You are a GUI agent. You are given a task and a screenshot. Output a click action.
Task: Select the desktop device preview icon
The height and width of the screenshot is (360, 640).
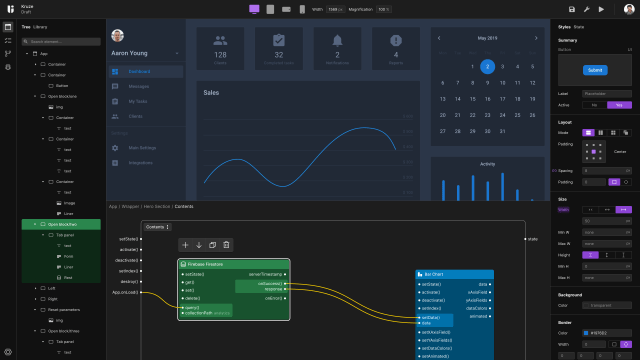point(254,9)
